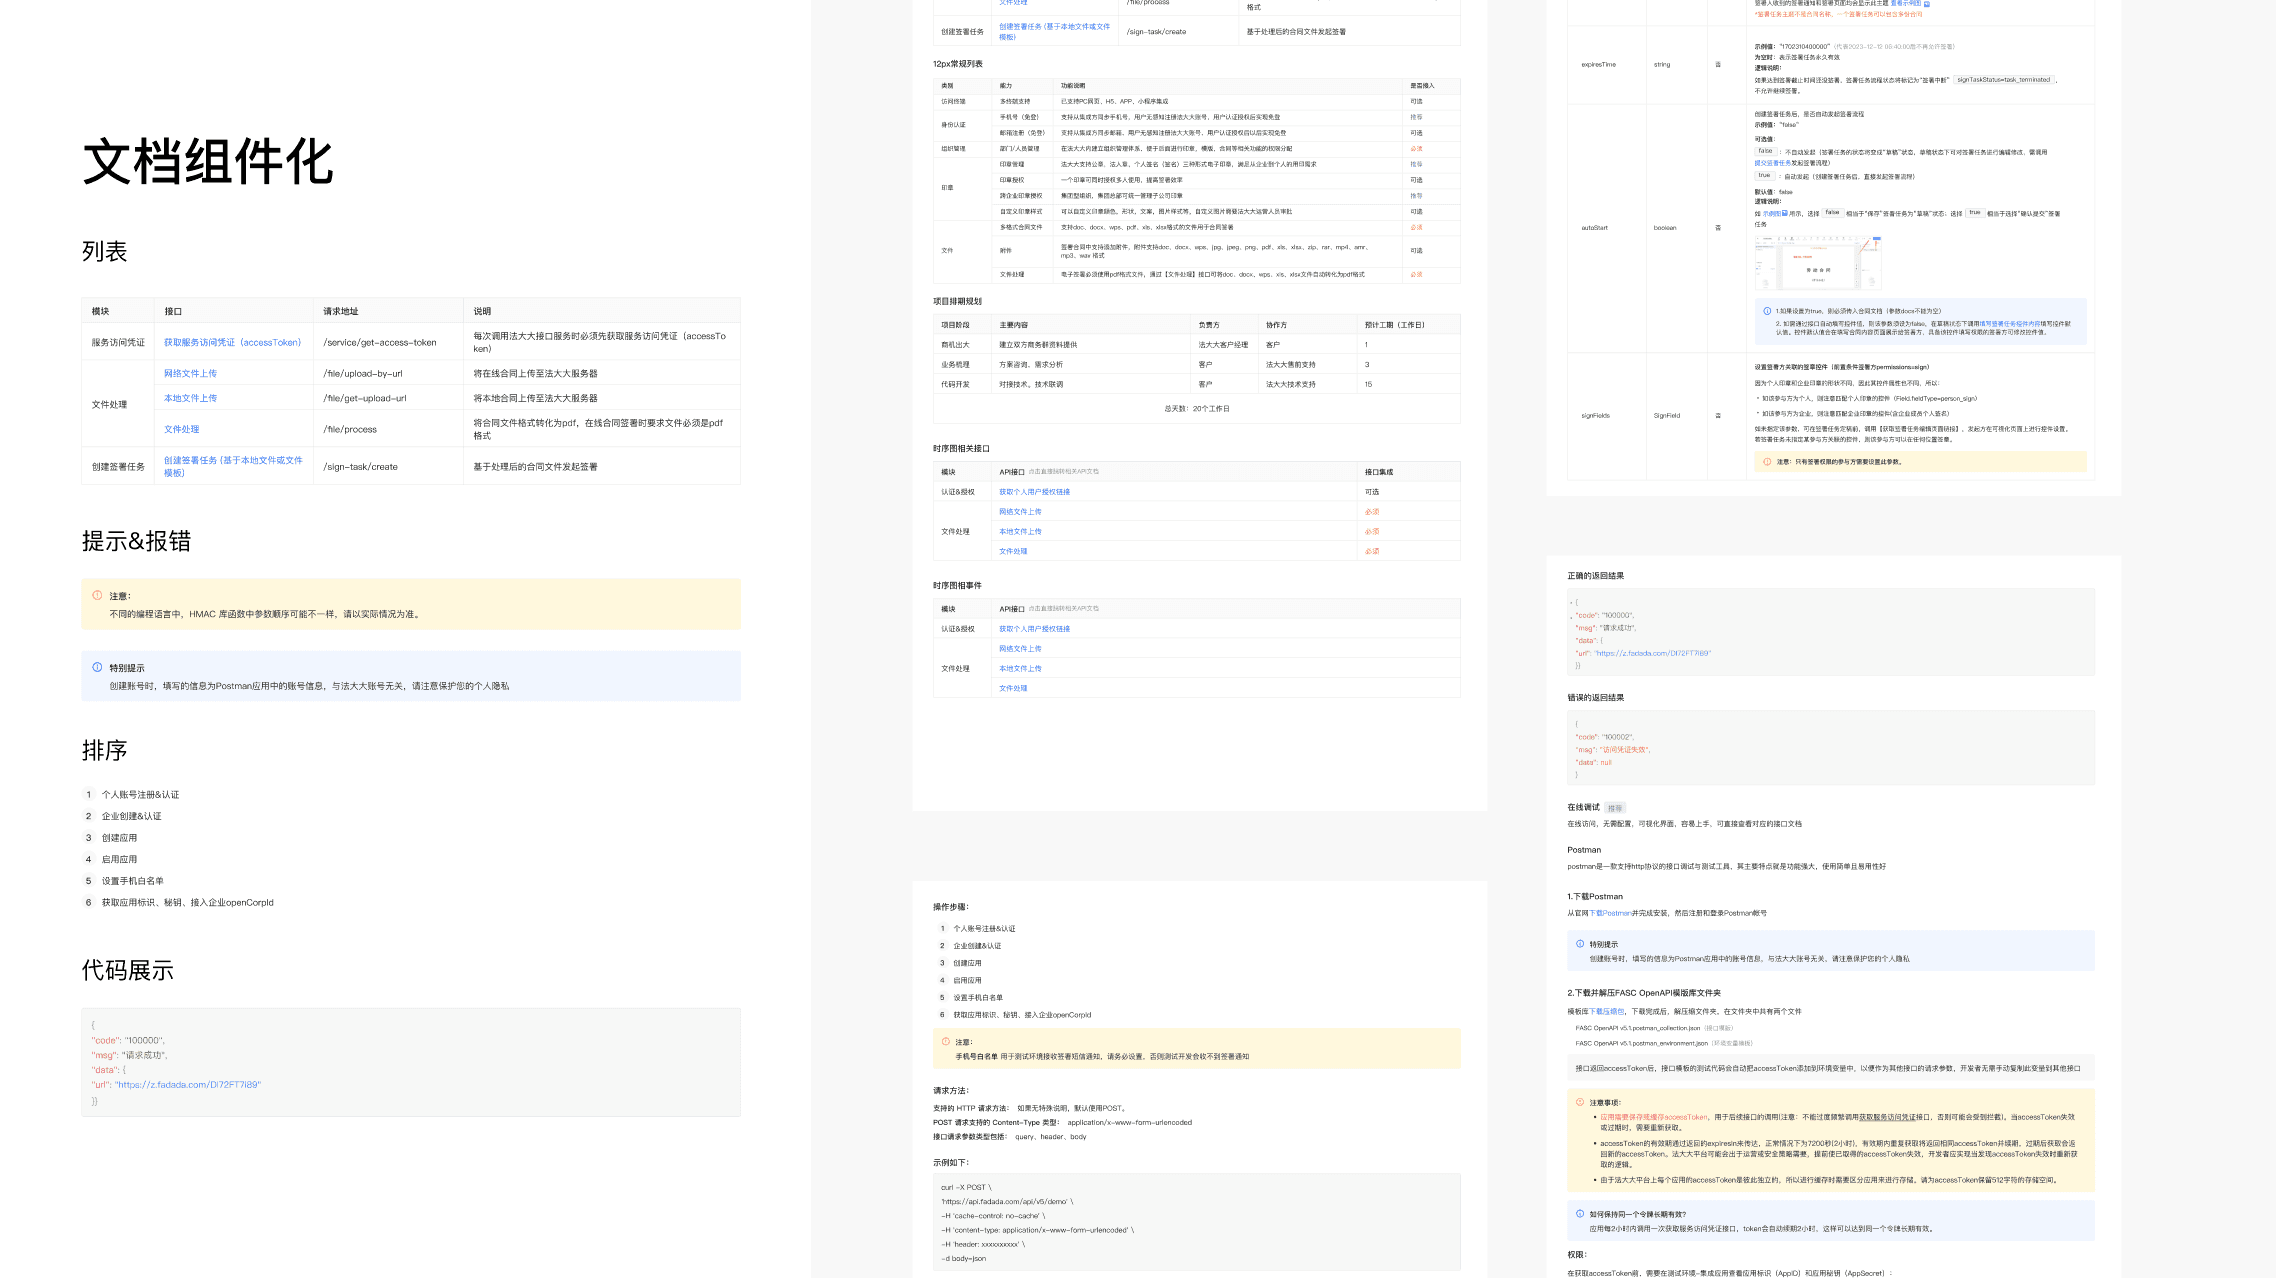
Task: Select list item 设置手机白名单 under 排序
Action: coord(132,881)
